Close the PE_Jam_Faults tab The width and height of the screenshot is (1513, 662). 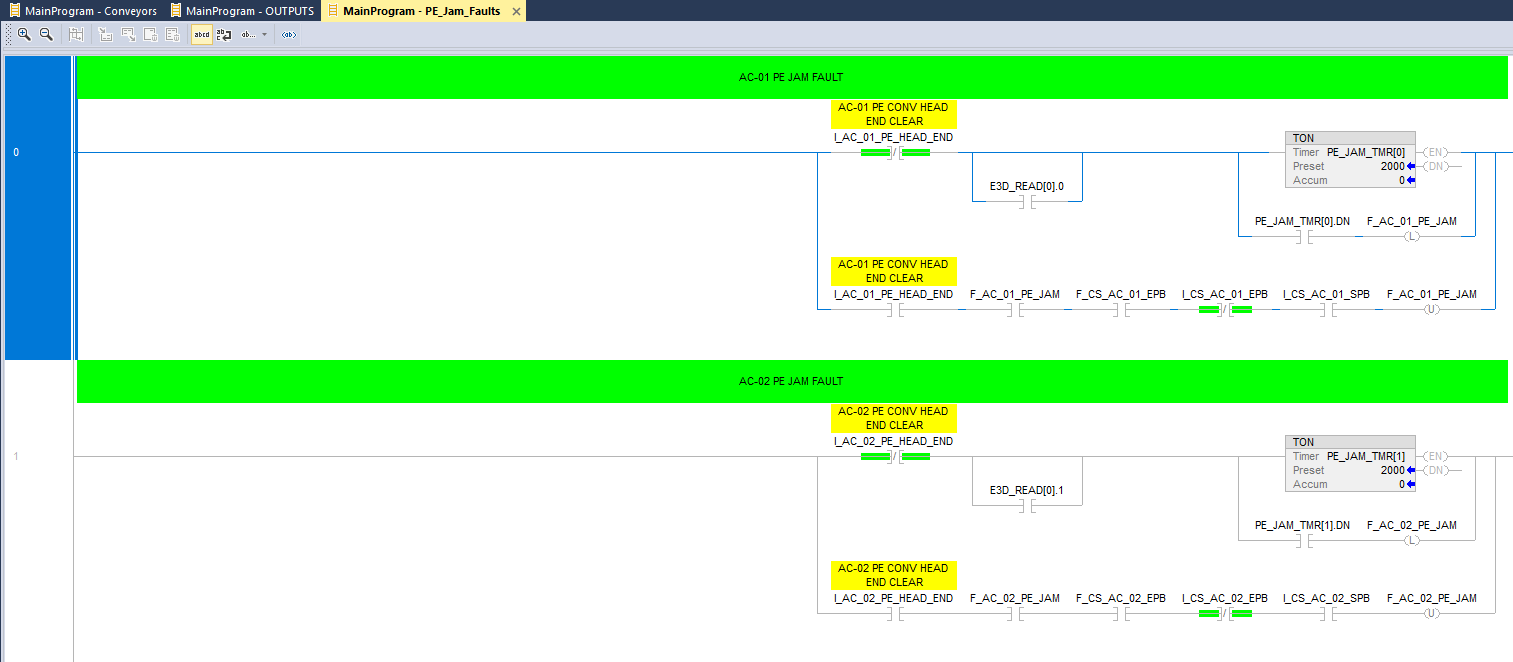click(x=516, y=11)
